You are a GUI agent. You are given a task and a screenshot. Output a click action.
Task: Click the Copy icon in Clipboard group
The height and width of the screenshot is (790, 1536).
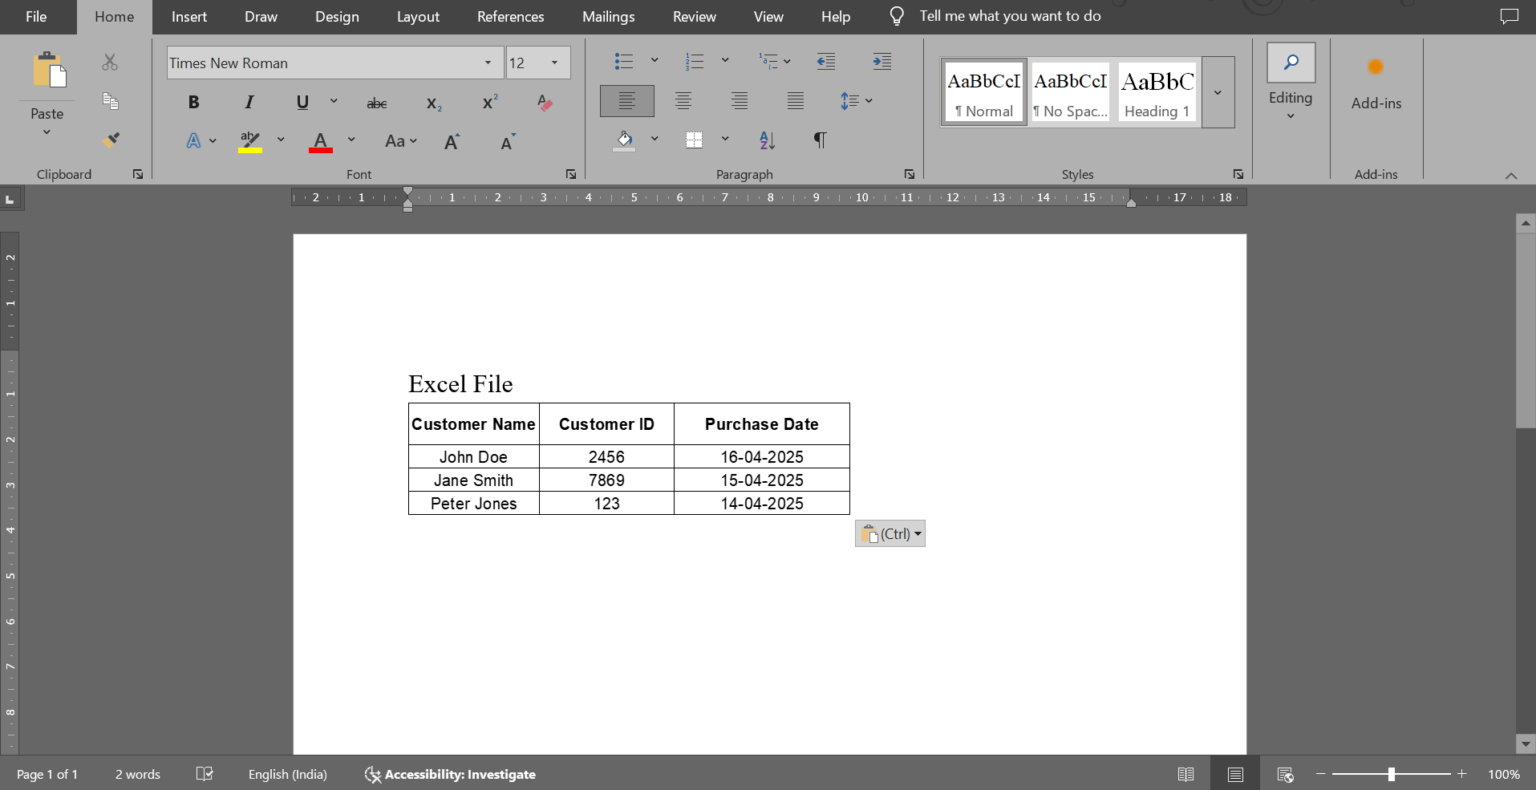pos(110,101)
